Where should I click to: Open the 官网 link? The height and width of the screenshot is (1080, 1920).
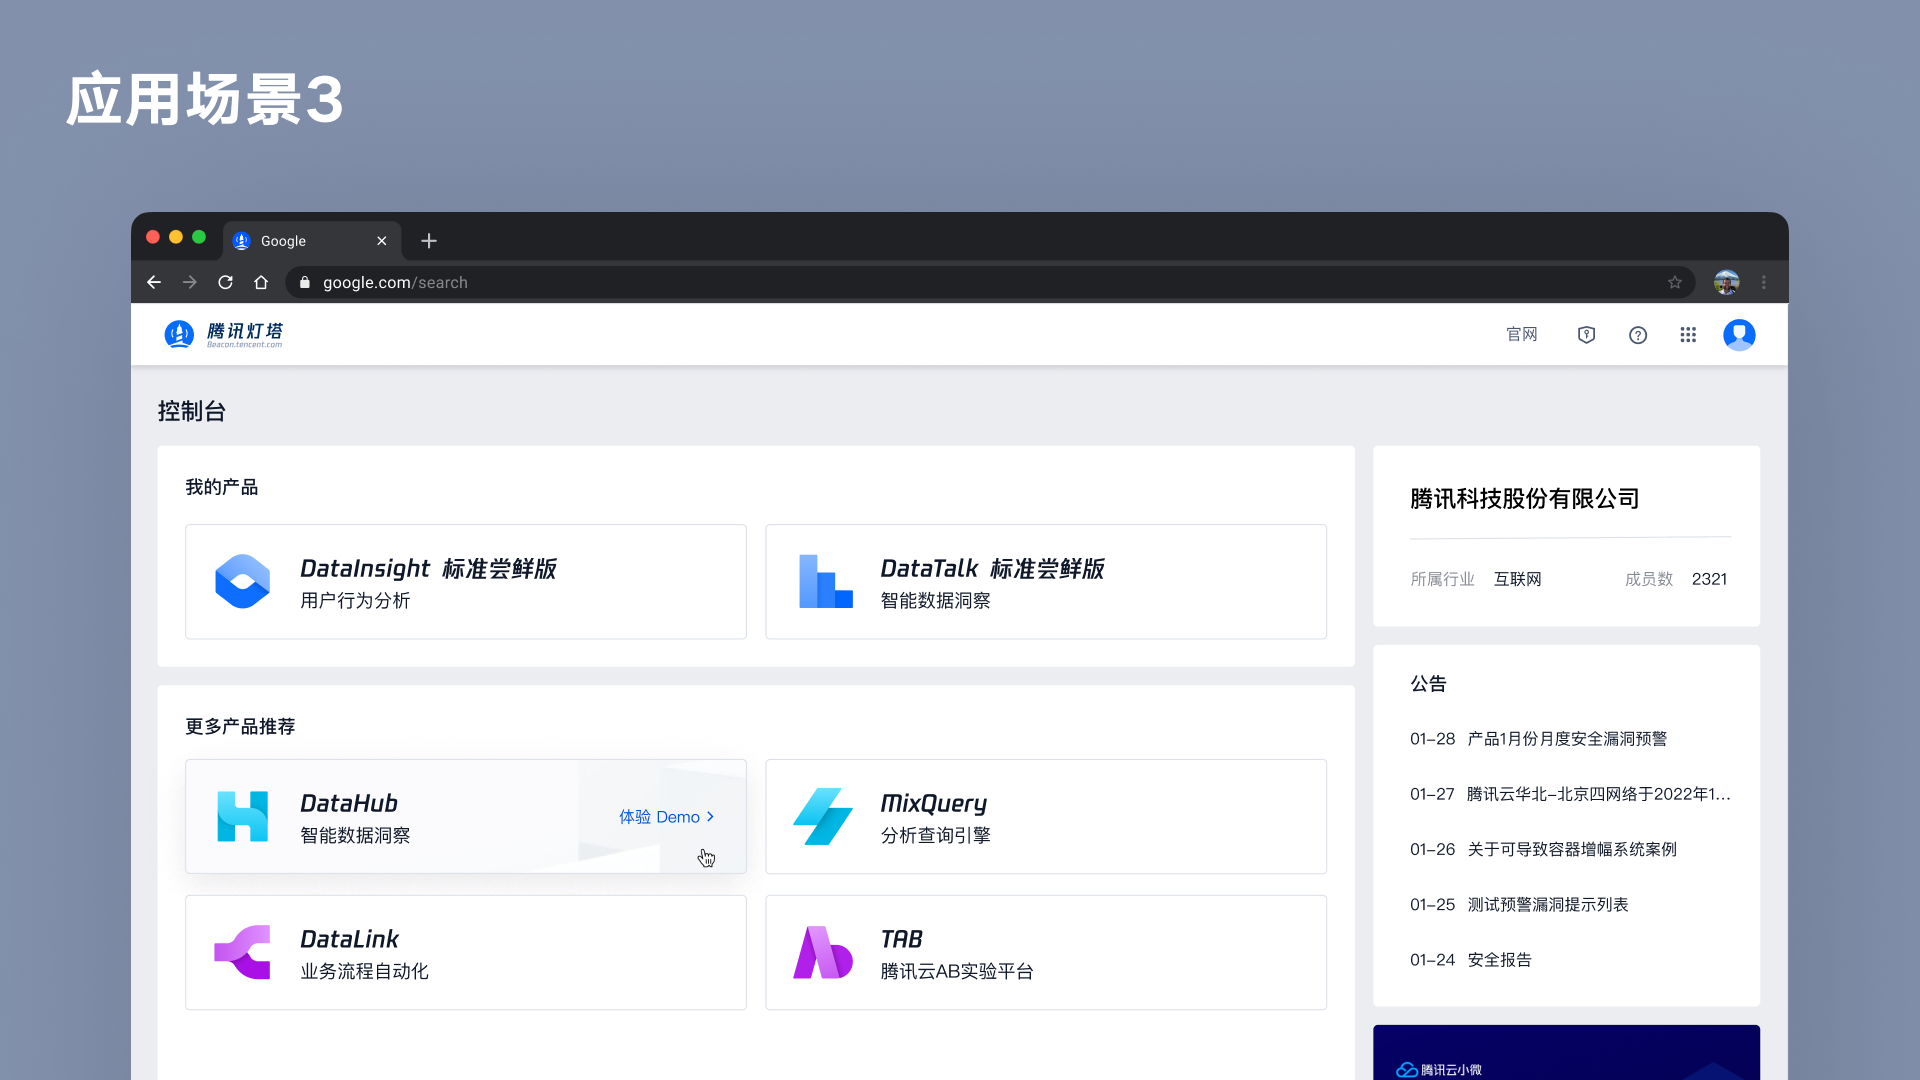[1522, 334]
